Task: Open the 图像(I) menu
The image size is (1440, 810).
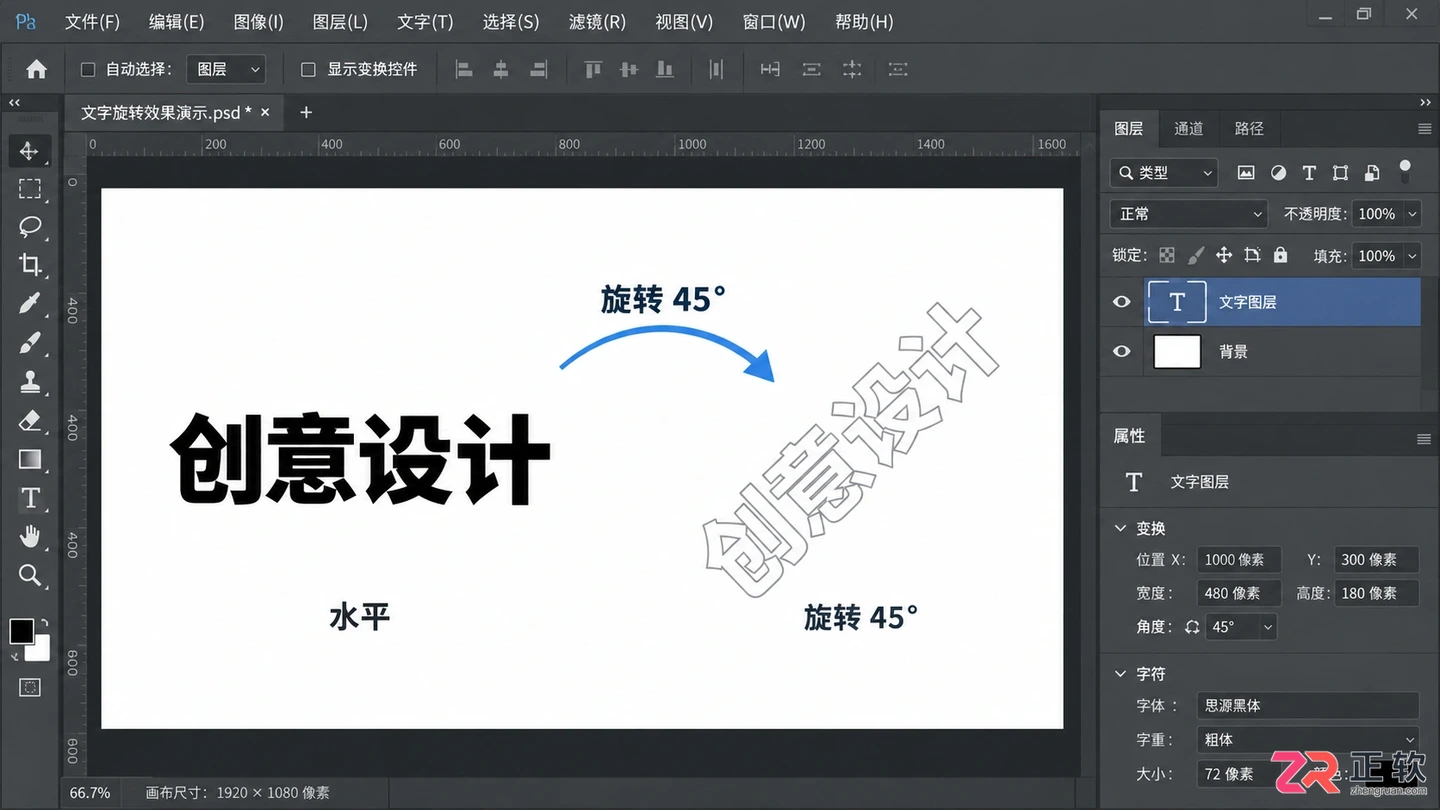Action: pos(258,21)
